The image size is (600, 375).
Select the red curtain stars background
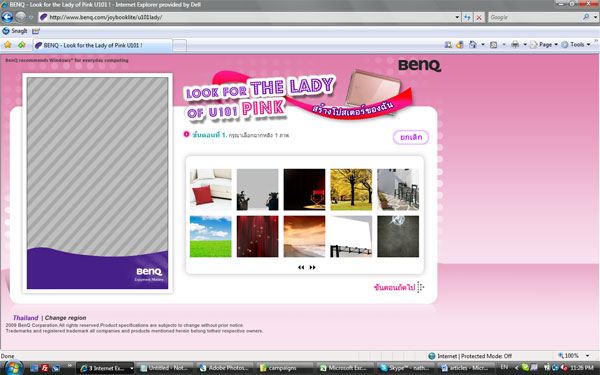click(258, 236)
